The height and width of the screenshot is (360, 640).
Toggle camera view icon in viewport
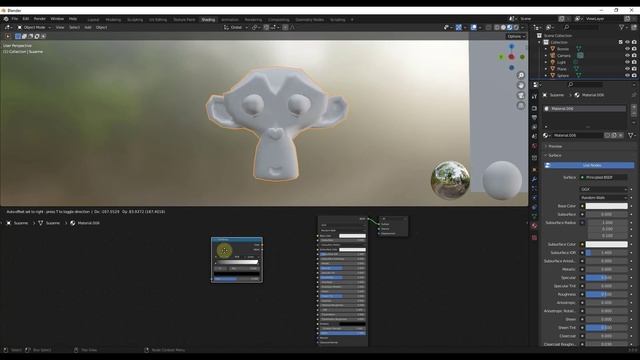pyautogui.click(x=521, y=96)
